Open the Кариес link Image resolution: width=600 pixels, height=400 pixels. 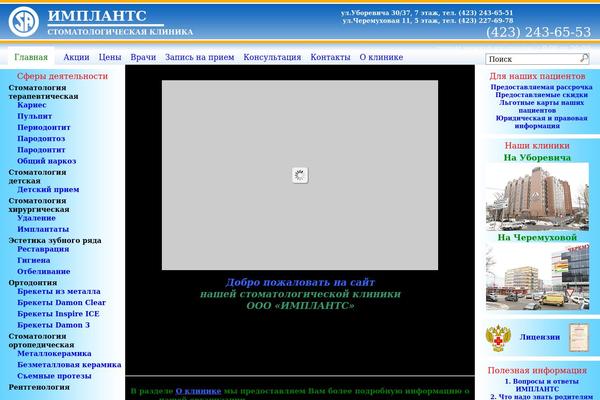[x=32, y=105]
